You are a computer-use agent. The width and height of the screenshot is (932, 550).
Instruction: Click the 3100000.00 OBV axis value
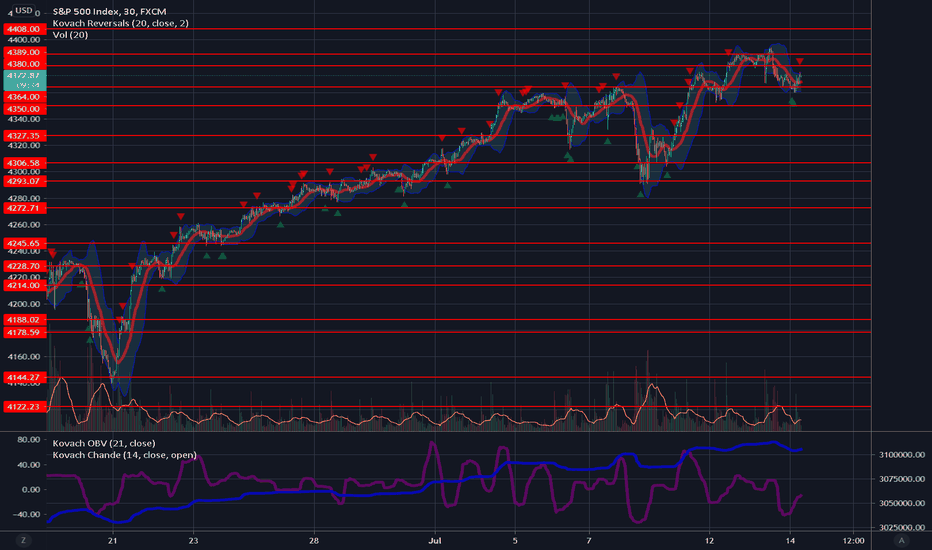(x=902, y=454)
